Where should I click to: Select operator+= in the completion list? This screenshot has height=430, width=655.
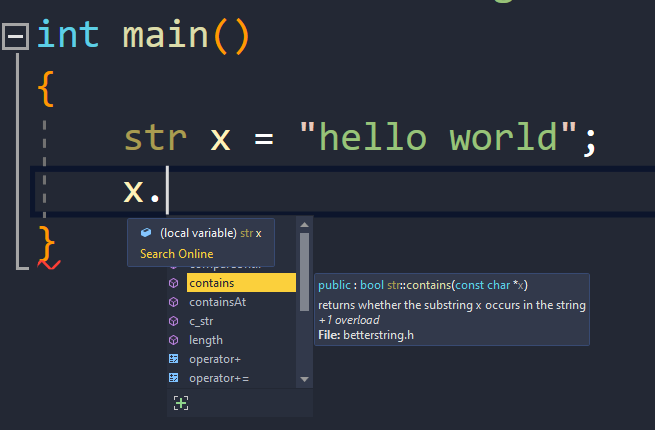point(219,378)
